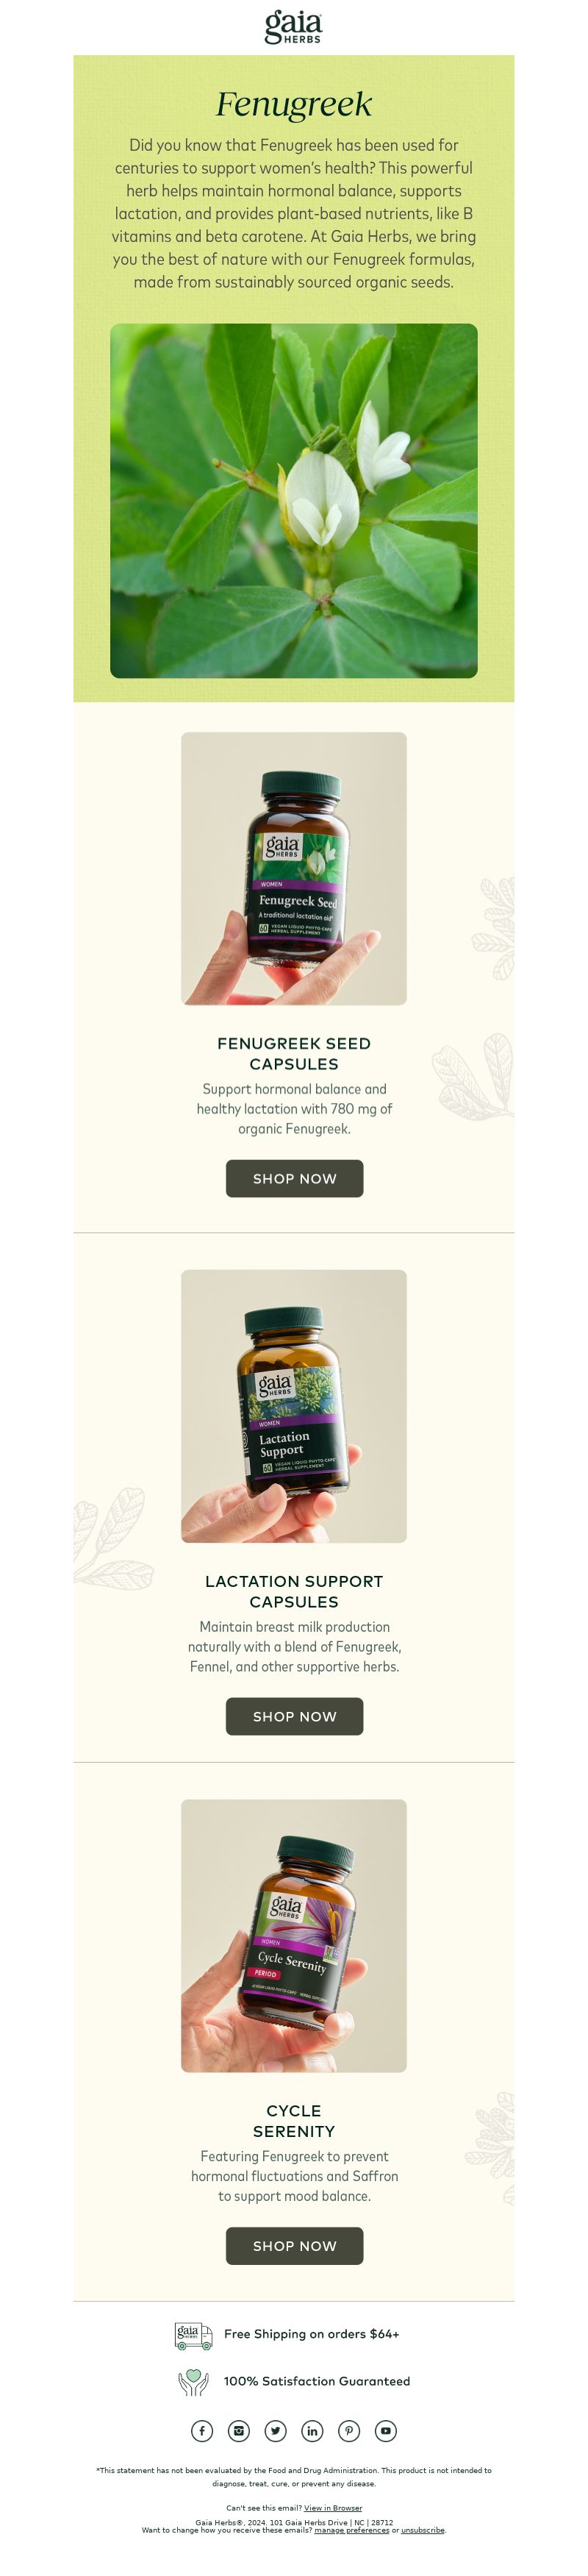Viewport: 588px width, 2576px height.
Task: Click the Lactation Support bottle image
Action: click(294, 1406)
